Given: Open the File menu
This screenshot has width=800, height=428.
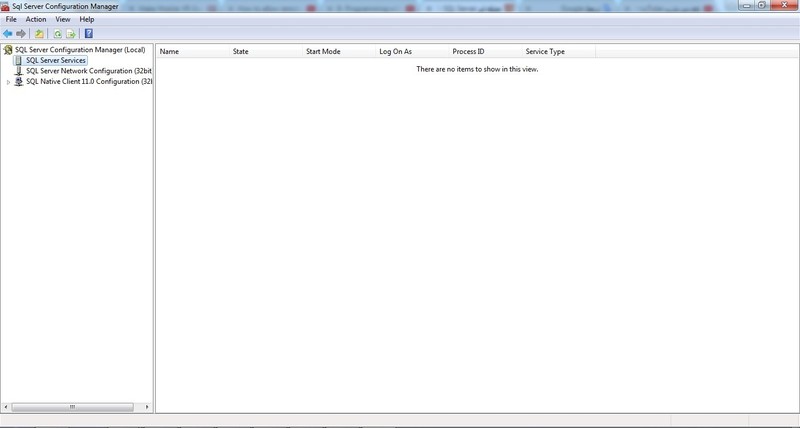Looking at the screenshot, I should tap(11, 19).
